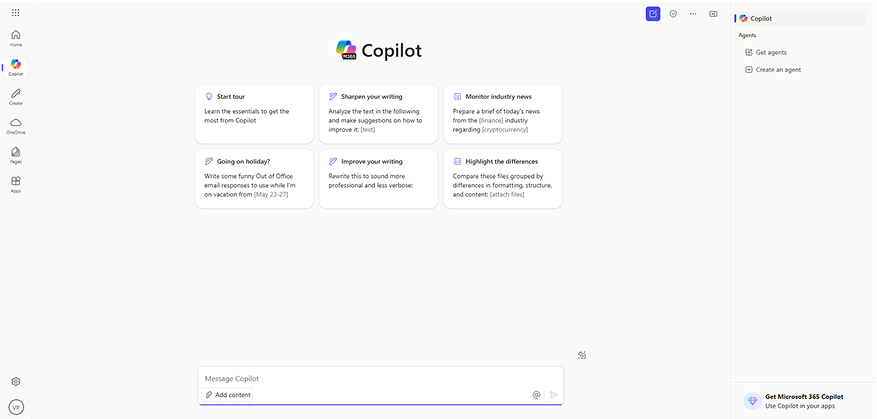Image resolution: width=877 pixels, height=419 pixels.
Task: Click the [attach files] placeholder text
Action: pos(507,195)
